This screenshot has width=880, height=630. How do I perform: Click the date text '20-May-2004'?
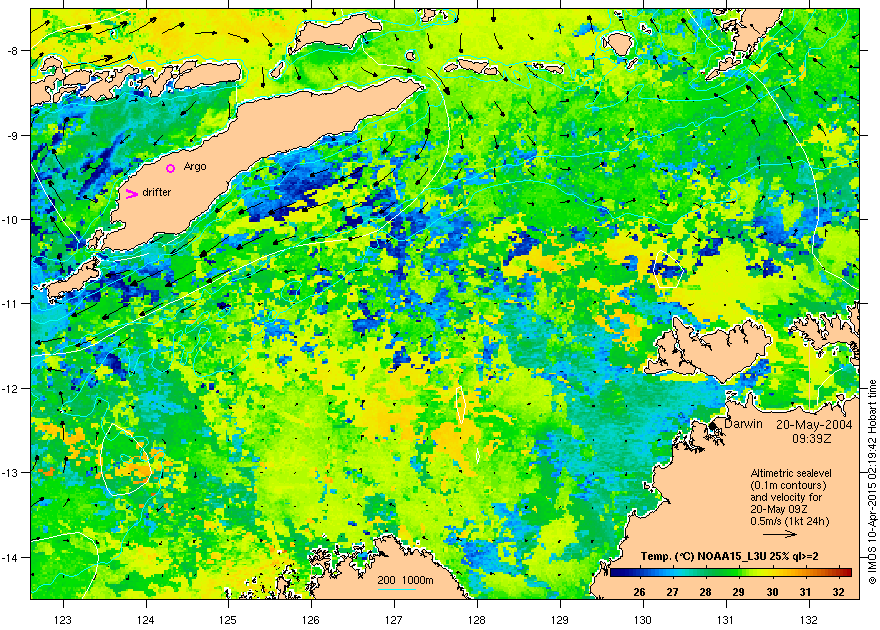[x=814, y=424]
